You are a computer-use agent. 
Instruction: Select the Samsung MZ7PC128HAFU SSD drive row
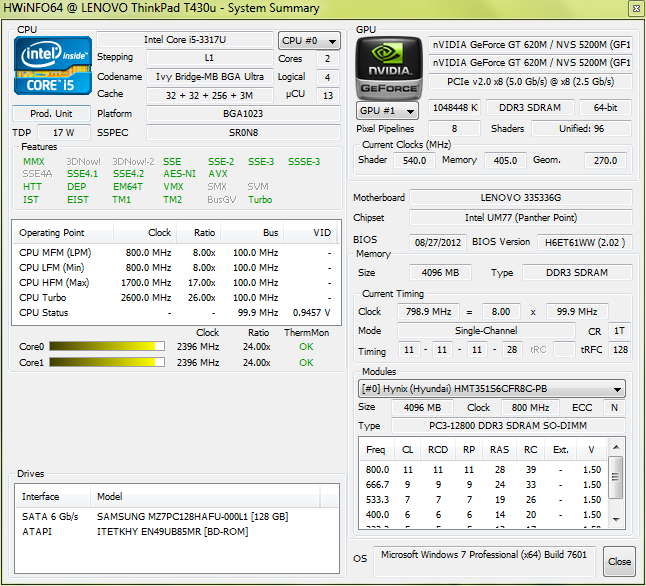[155, 516]
